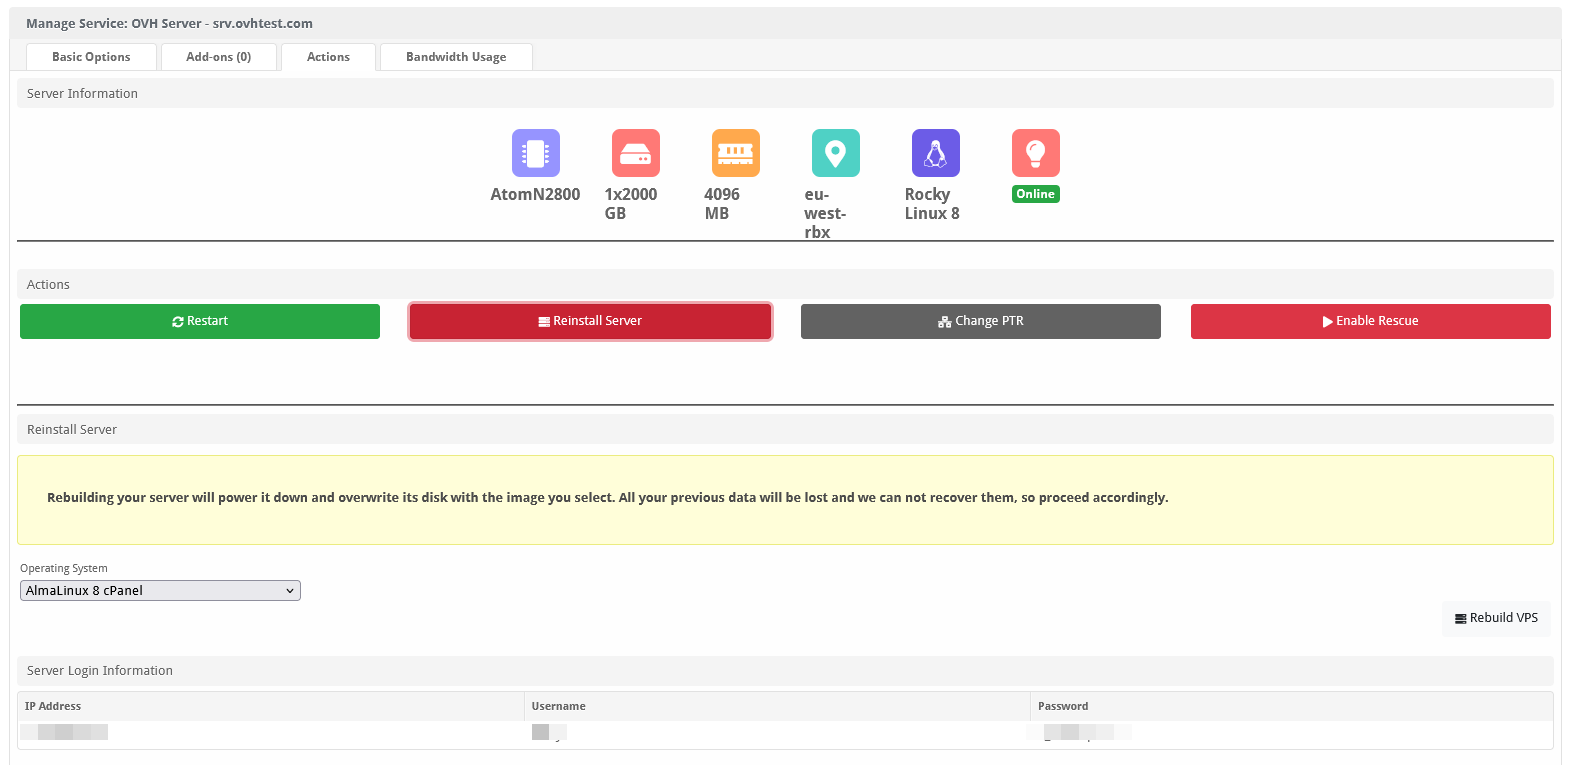Image resolution: width=1570 pixels, height=765 pixels.
Task: Click the lightbulb status icon above Online
Action: (1036, 153)
